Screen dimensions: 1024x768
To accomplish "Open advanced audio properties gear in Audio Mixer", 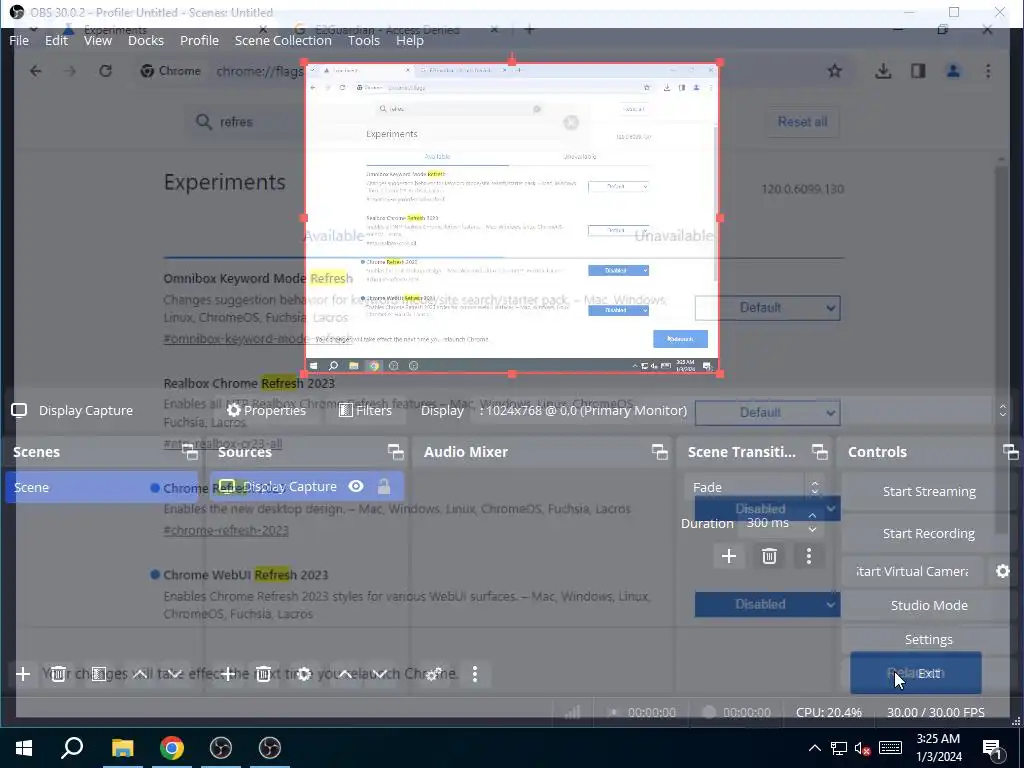I will (x=434, y=674).
